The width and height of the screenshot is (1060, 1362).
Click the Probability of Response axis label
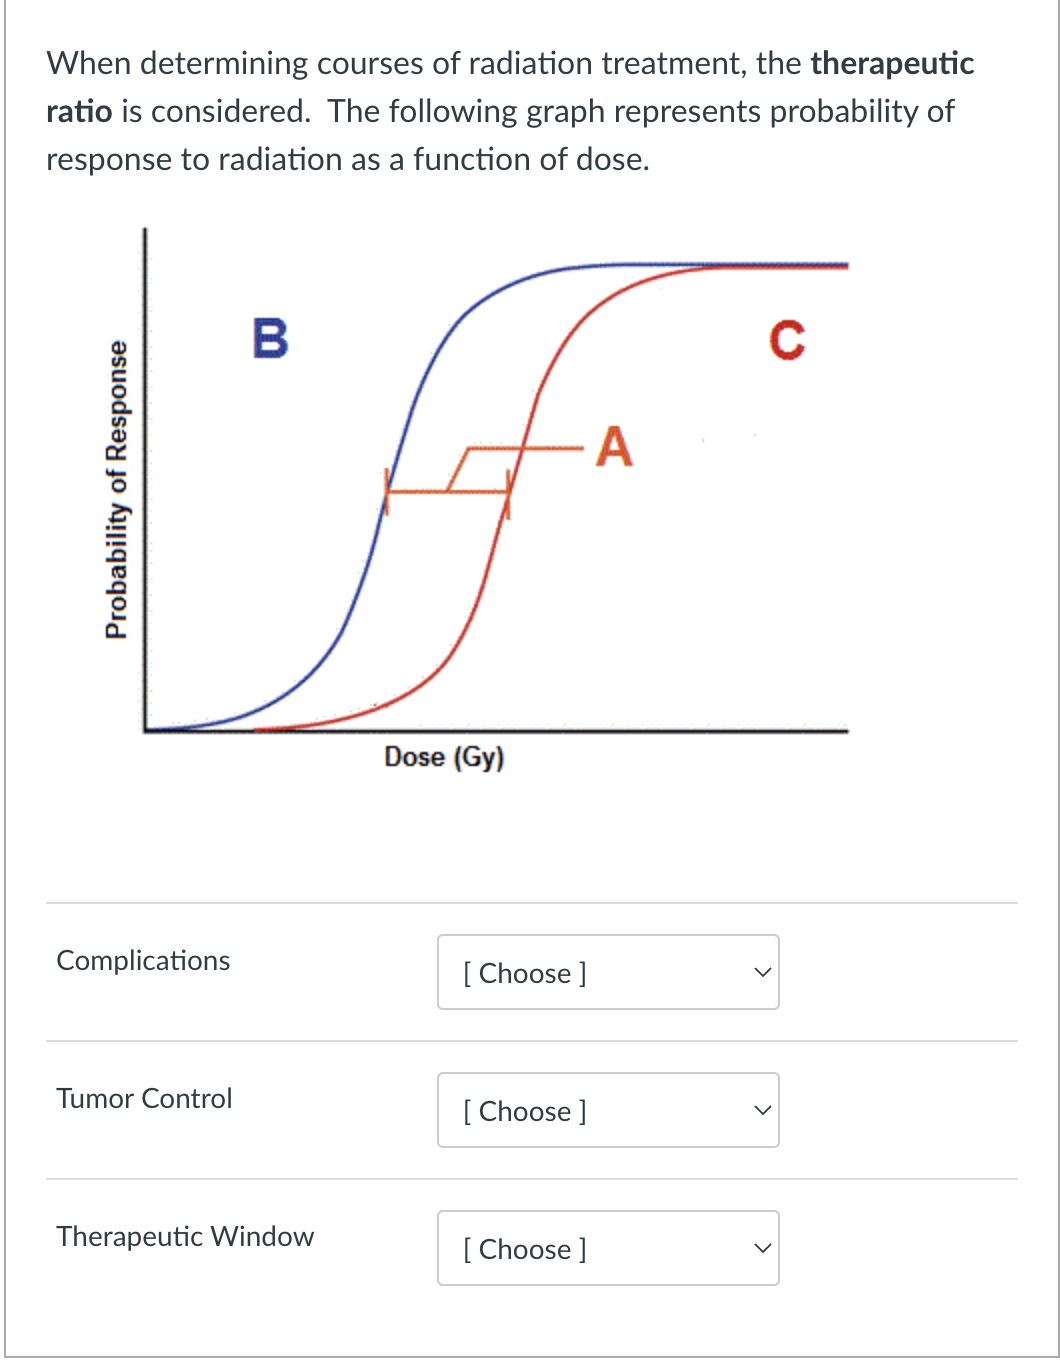[x=117, y=488]
